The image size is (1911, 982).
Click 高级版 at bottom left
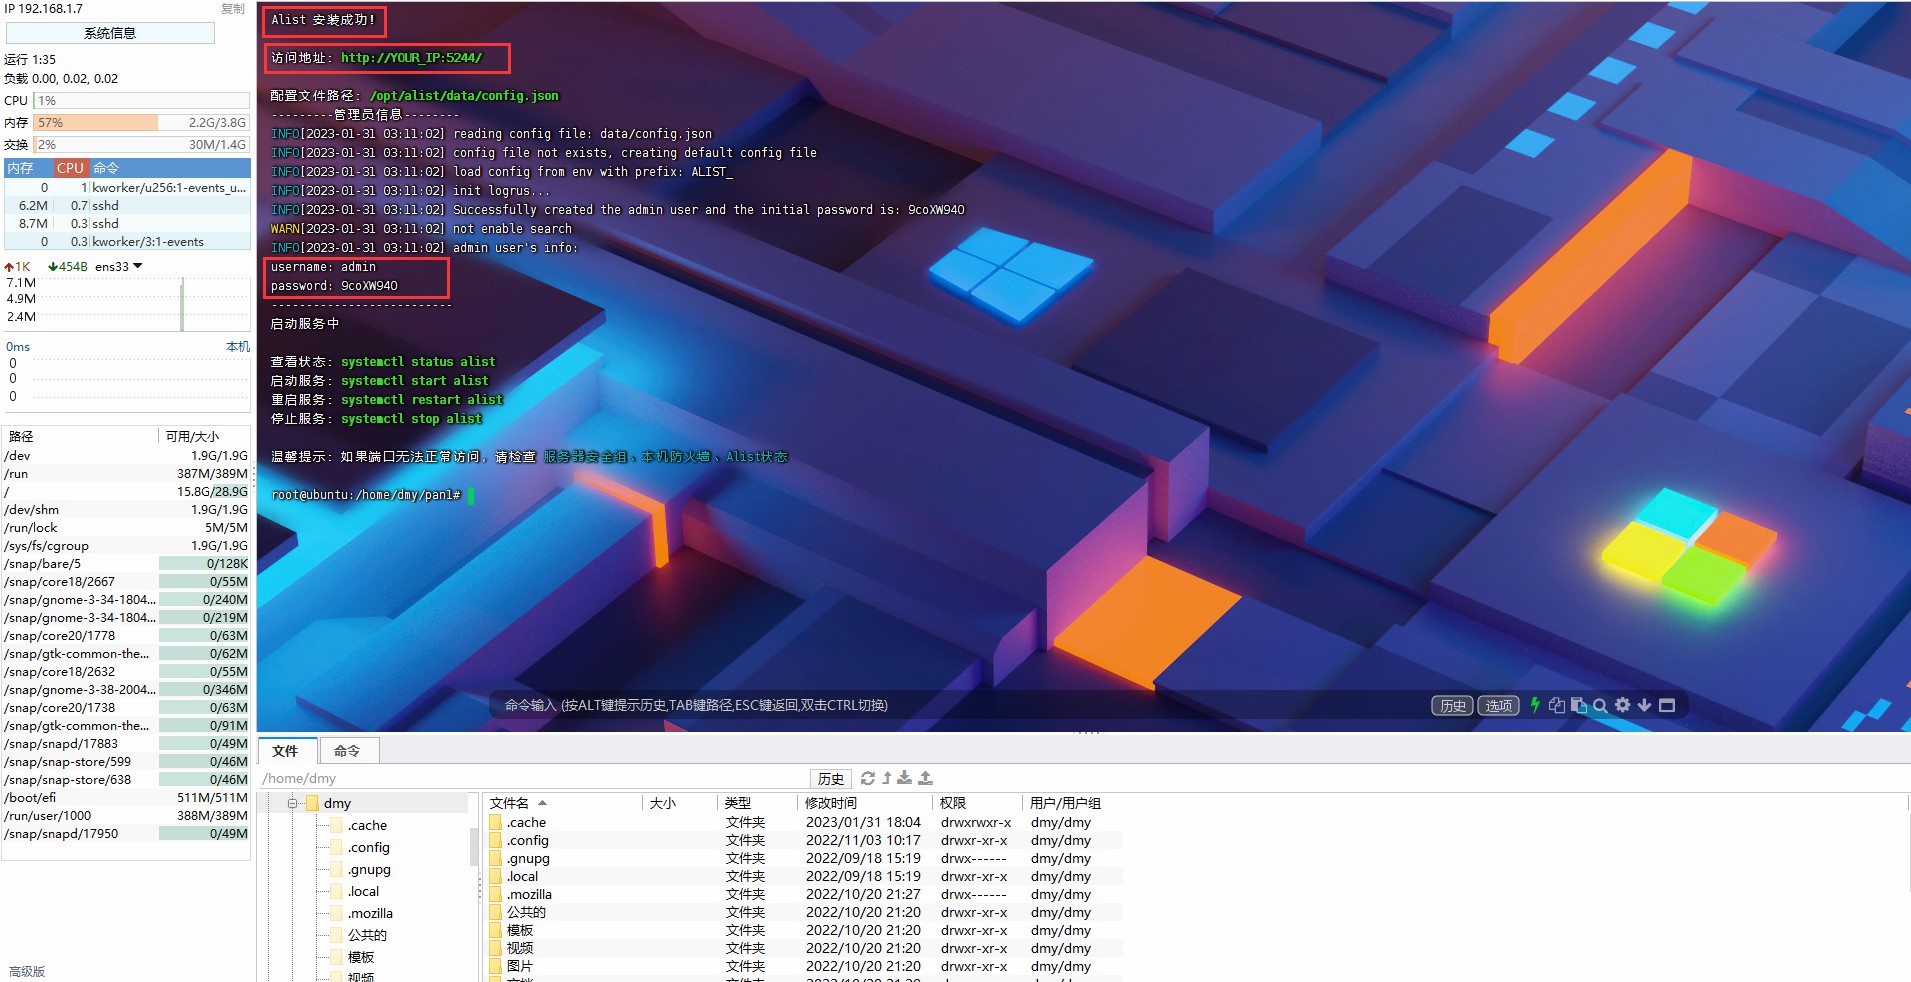27,971
